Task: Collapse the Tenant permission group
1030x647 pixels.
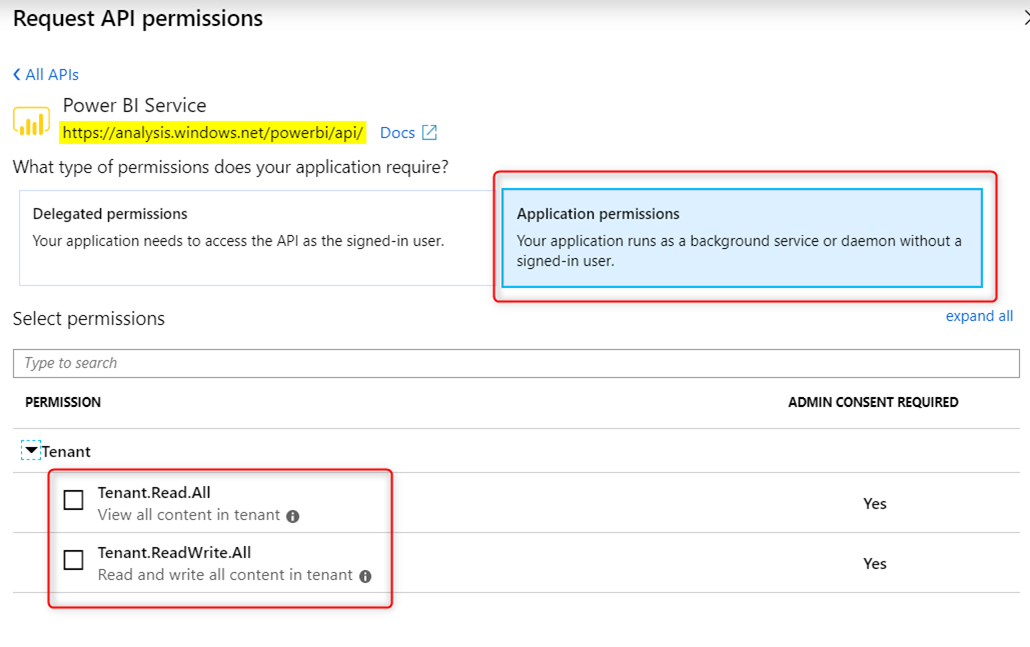Action: [x=31, y=451]
